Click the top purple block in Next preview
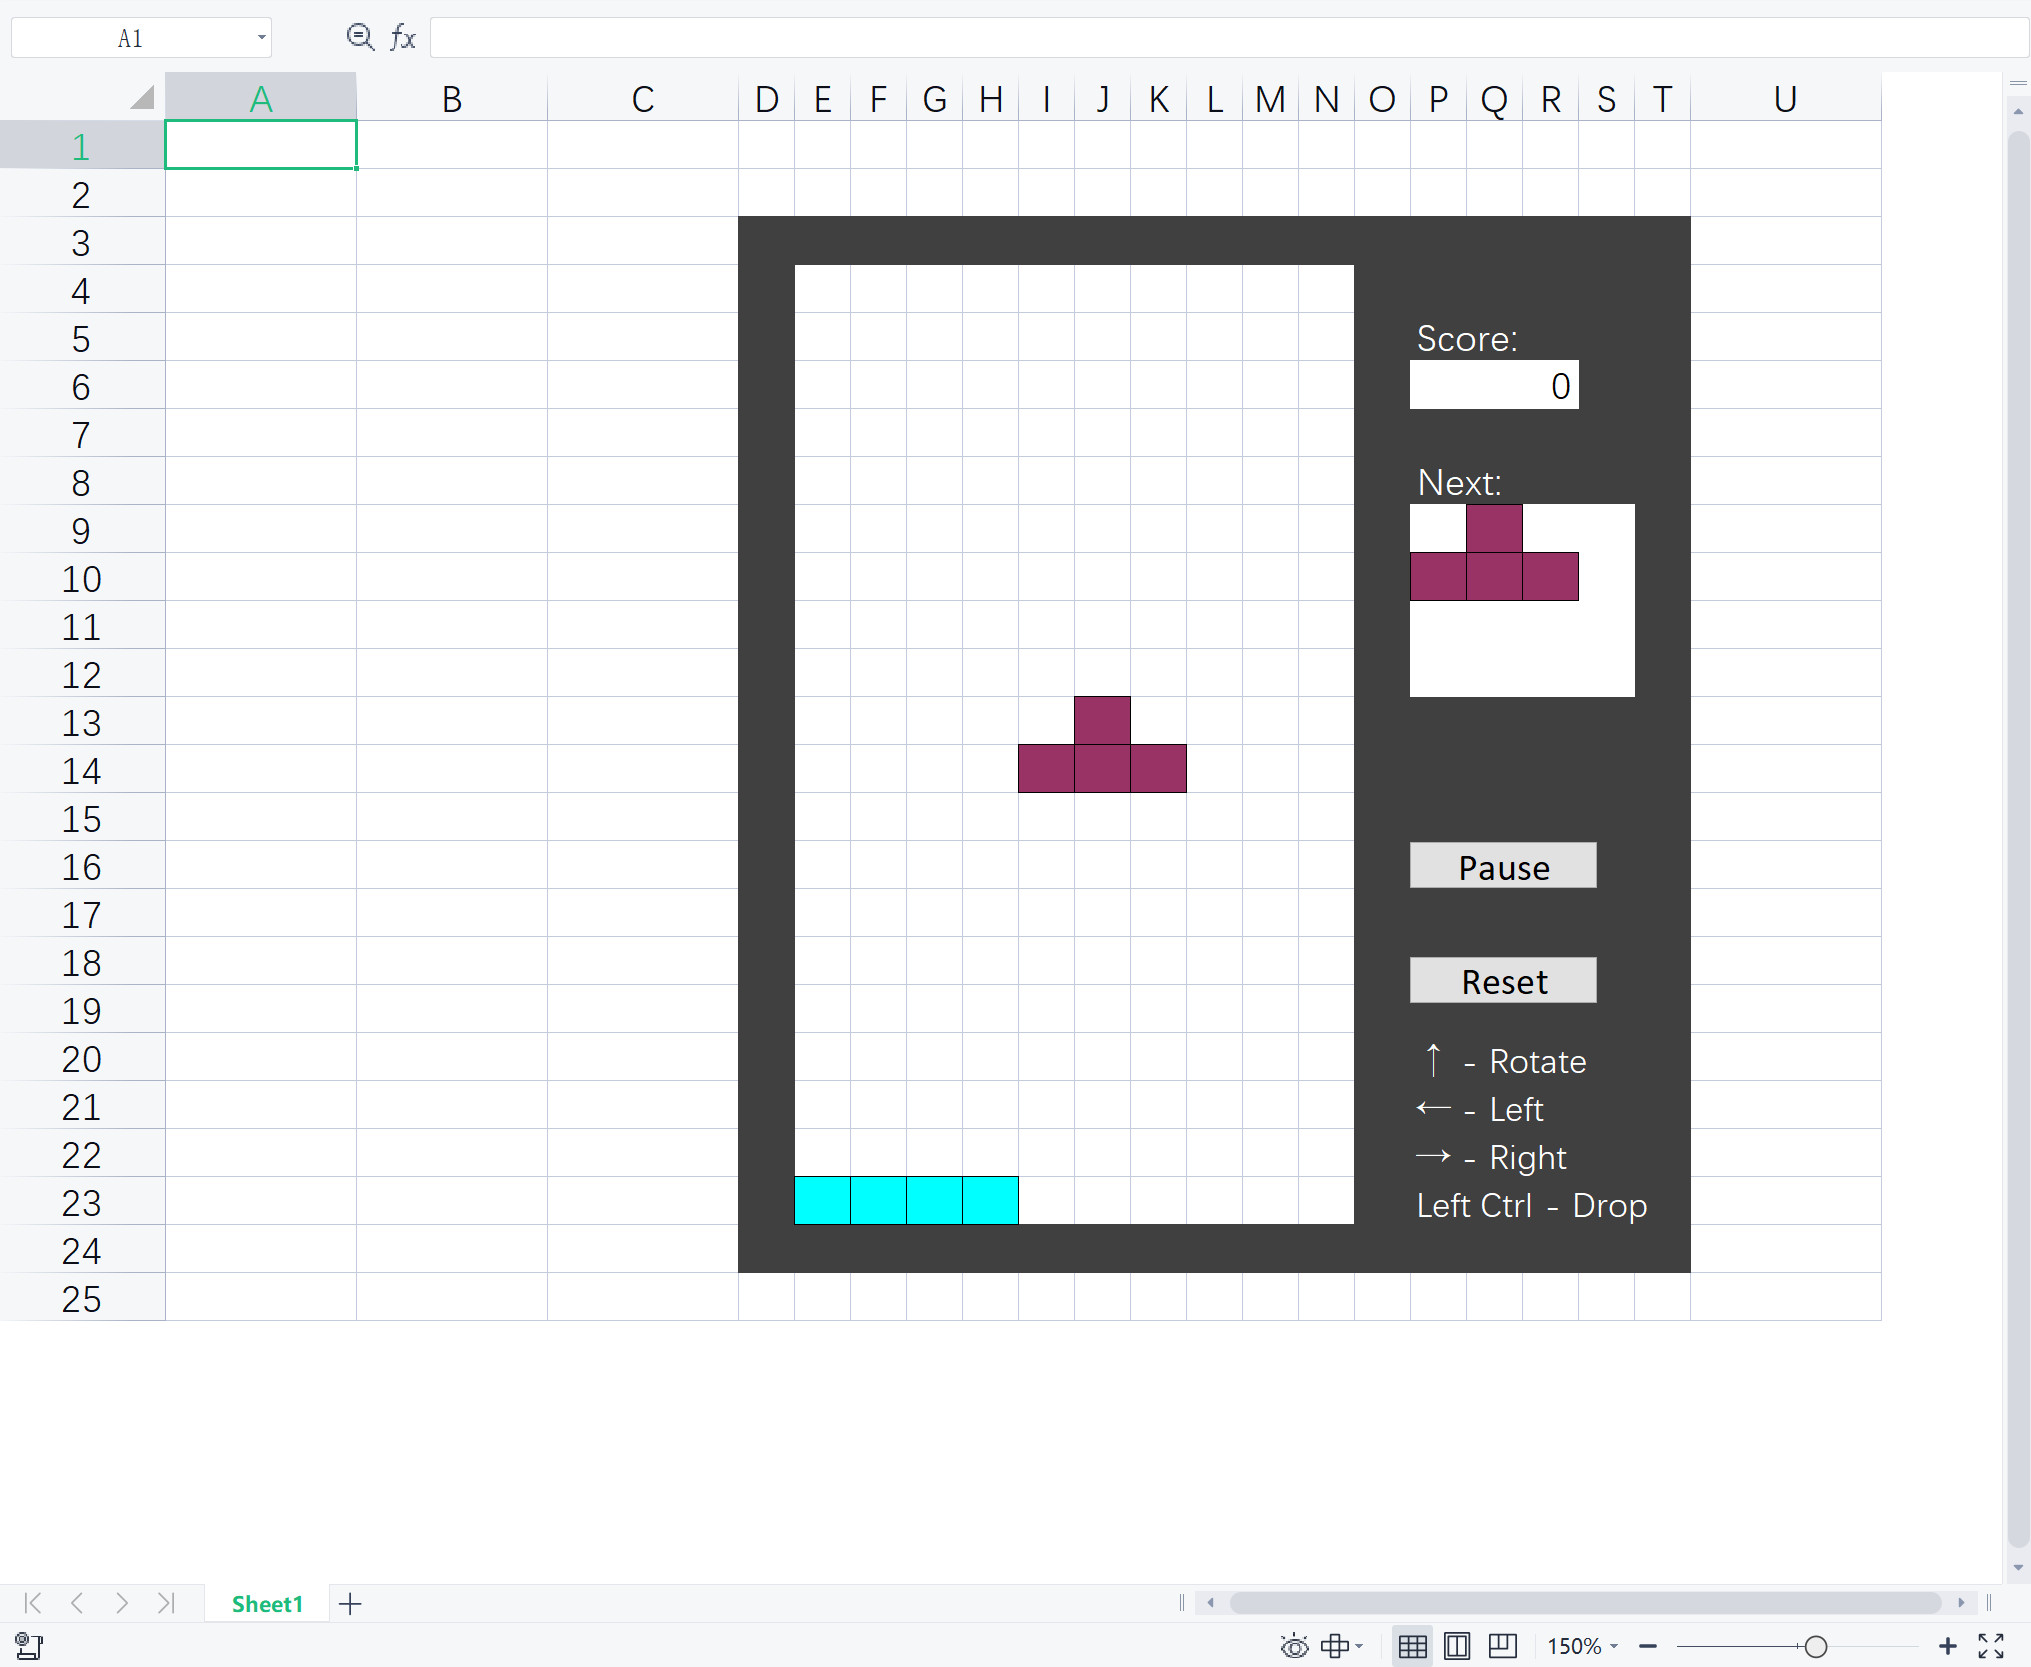The height and width of the screenshot is (1667, 2031). pyautogui.click(x=1495, y=528)
